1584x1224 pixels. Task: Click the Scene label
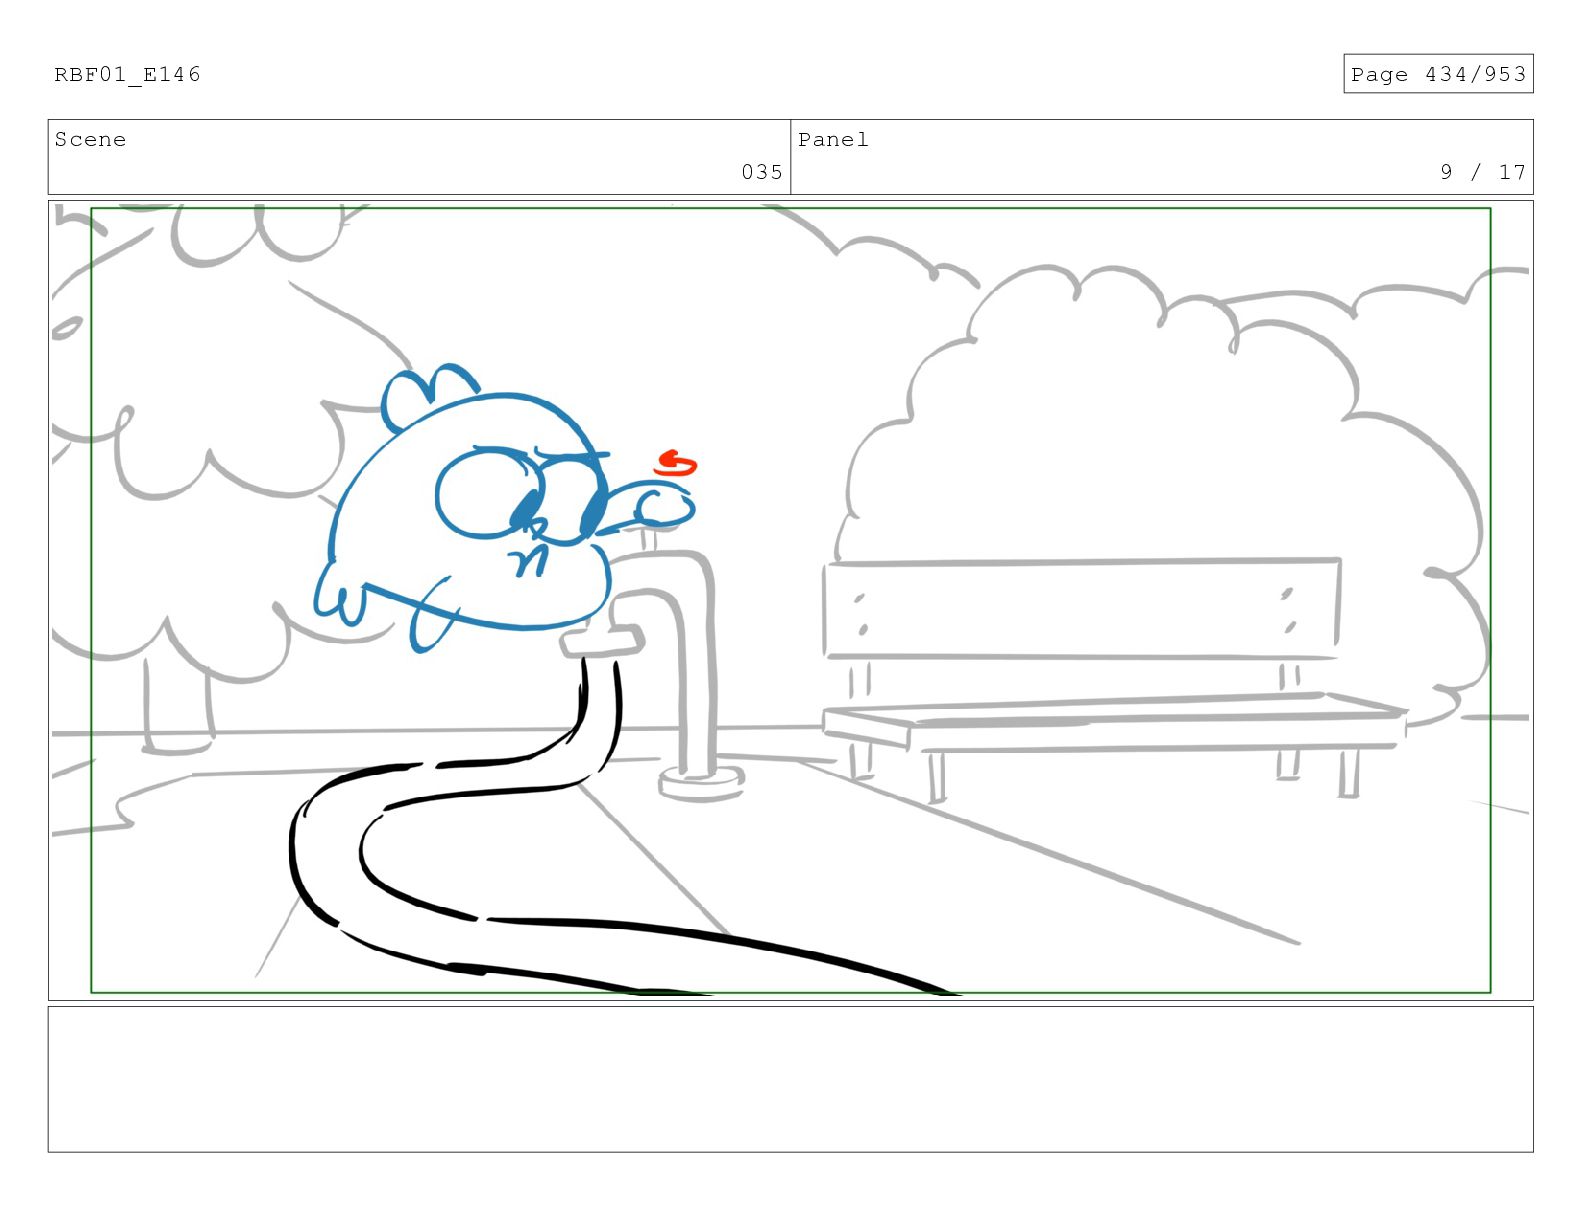90,140
